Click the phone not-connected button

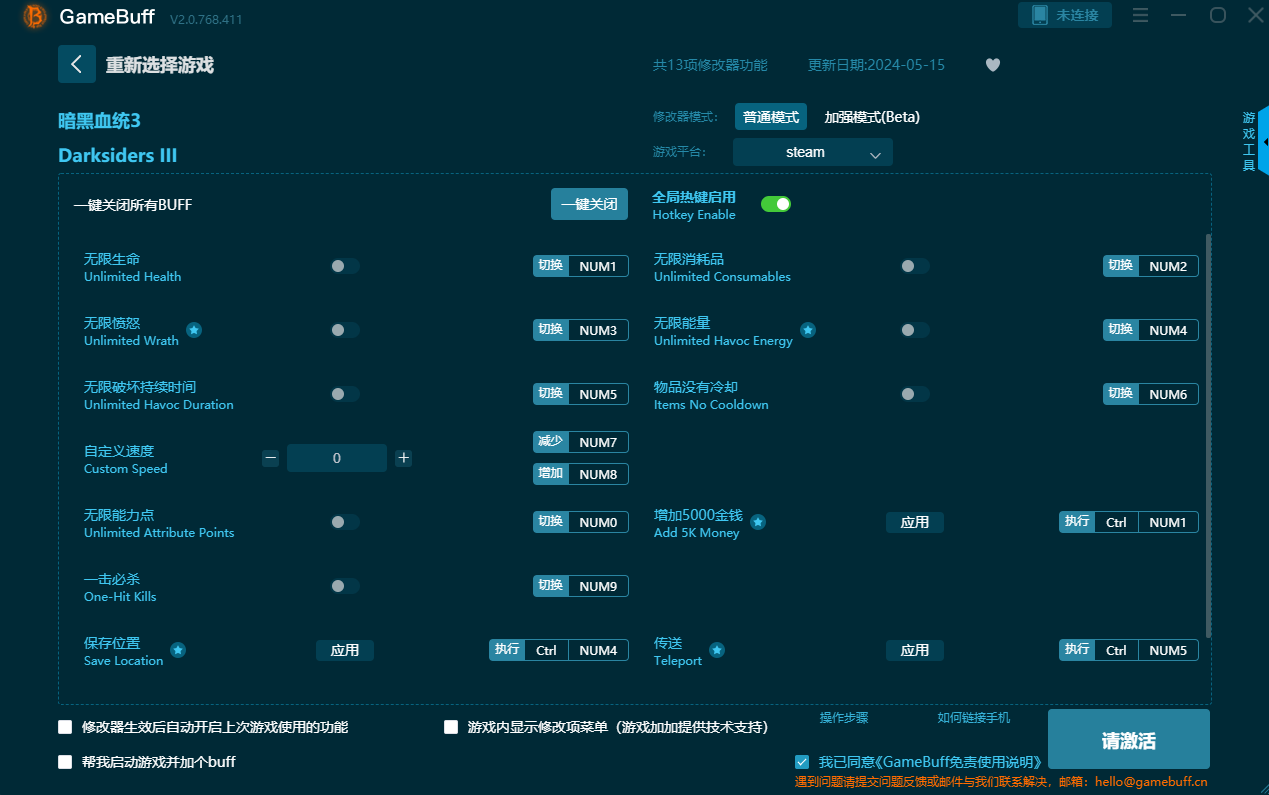coord(1065,15)
